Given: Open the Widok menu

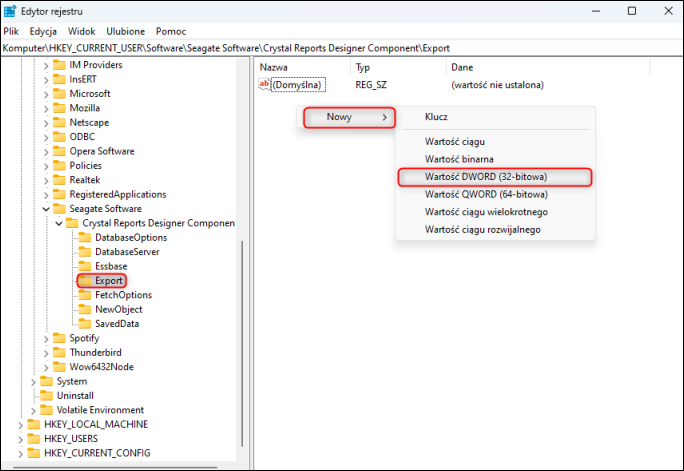Looking at the screenshot, I should coord(82,31).
